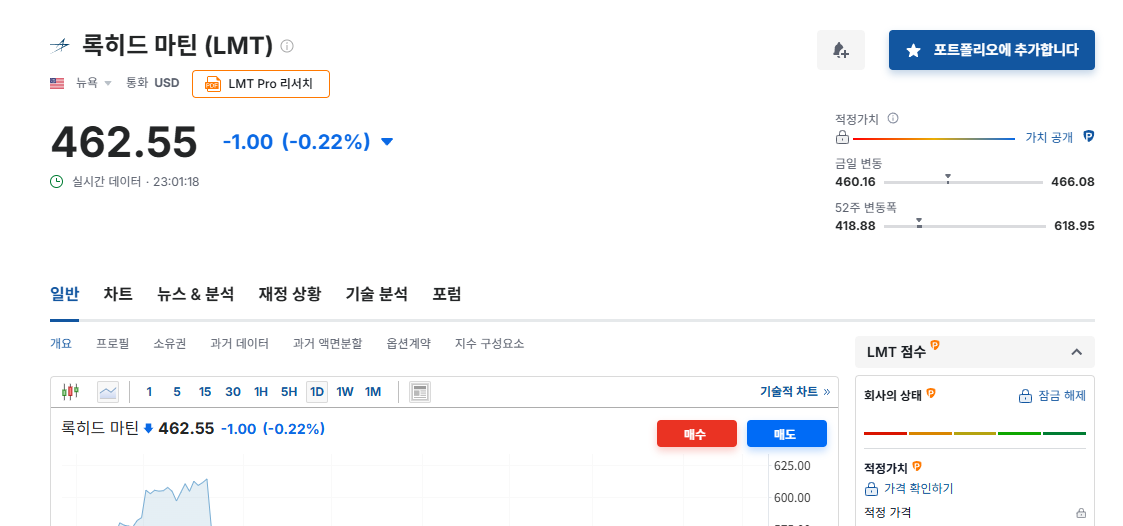Click the Lockheed Martin logo icon

[59, 47]
